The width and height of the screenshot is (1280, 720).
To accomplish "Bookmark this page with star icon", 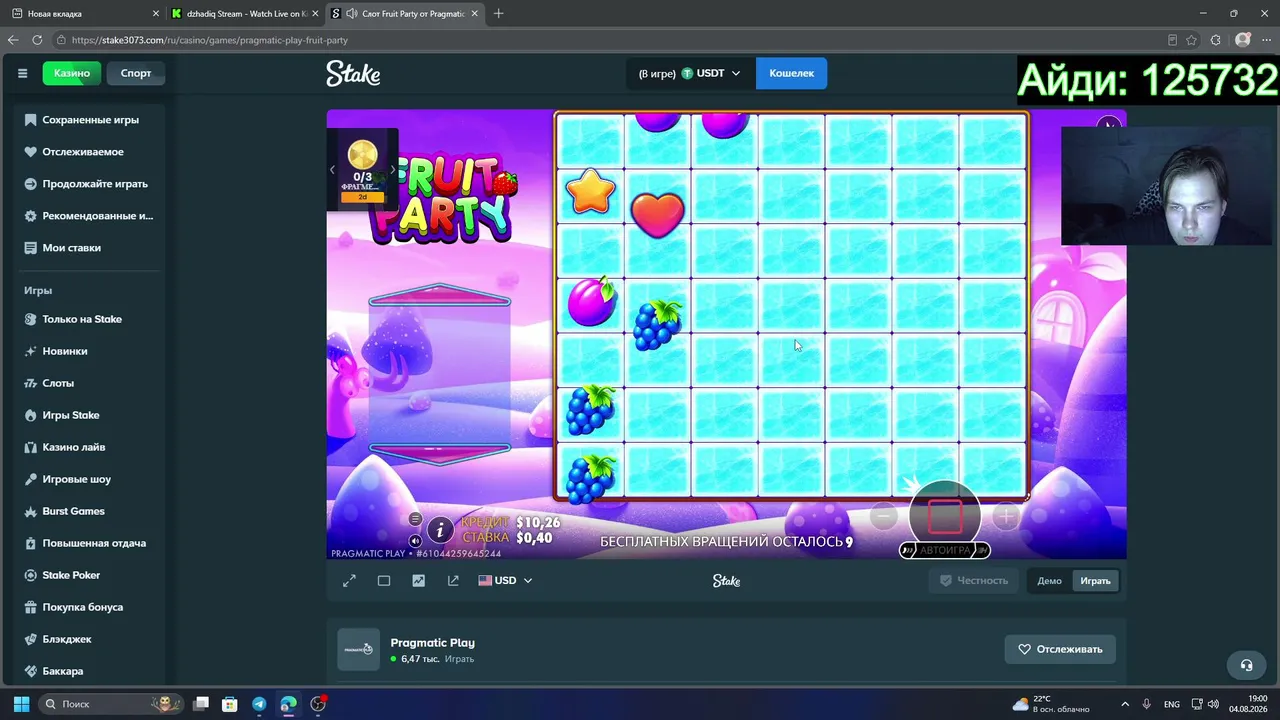I will pos(1192,40).
